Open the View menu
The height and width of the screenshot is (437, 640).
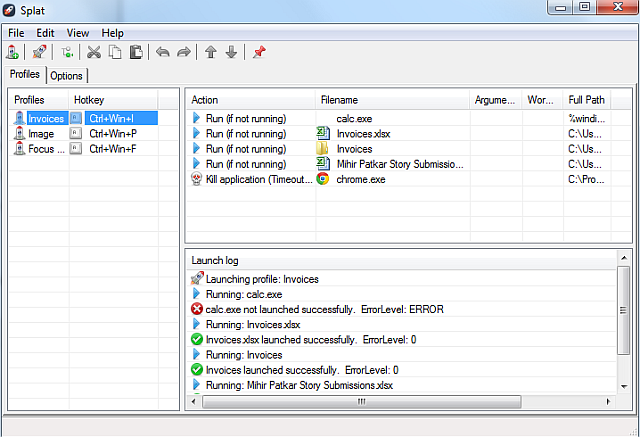[x=77, y=33]
